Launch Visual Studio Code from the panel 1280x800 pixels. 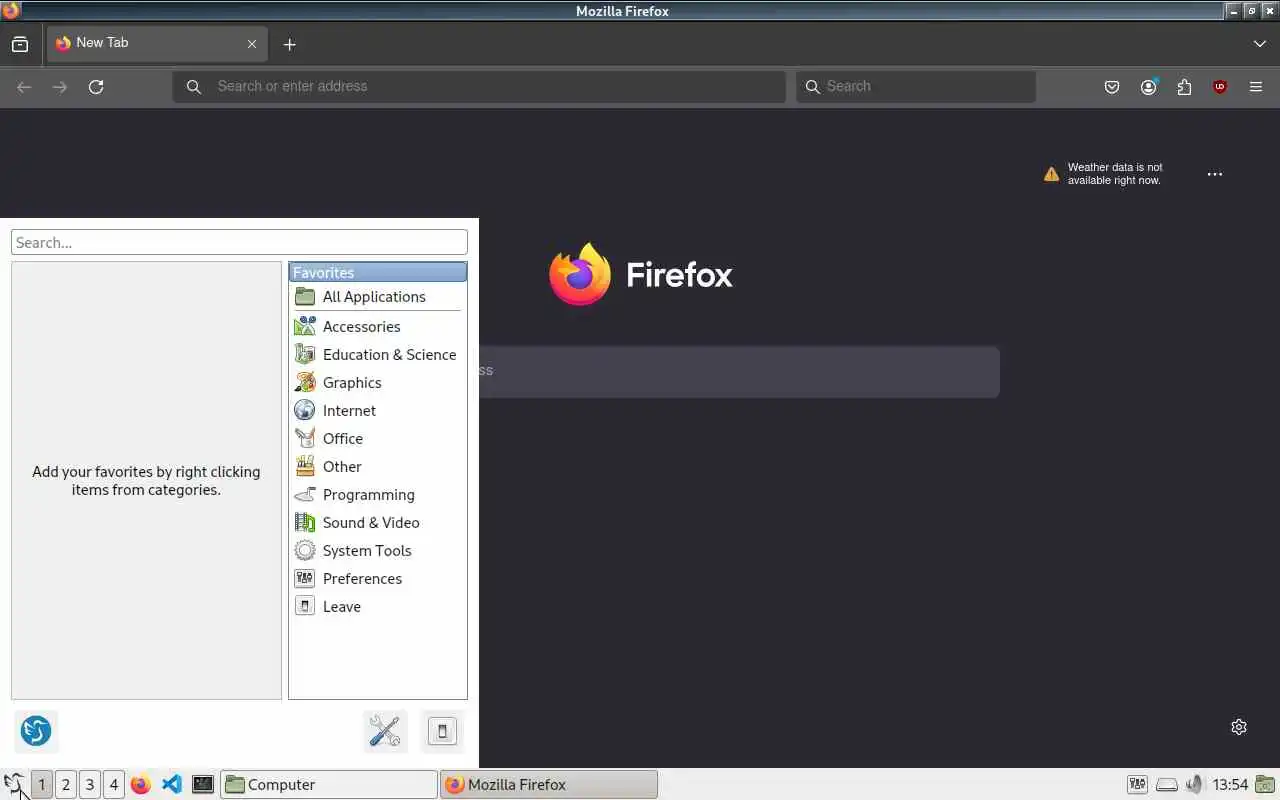coord(172,785)
